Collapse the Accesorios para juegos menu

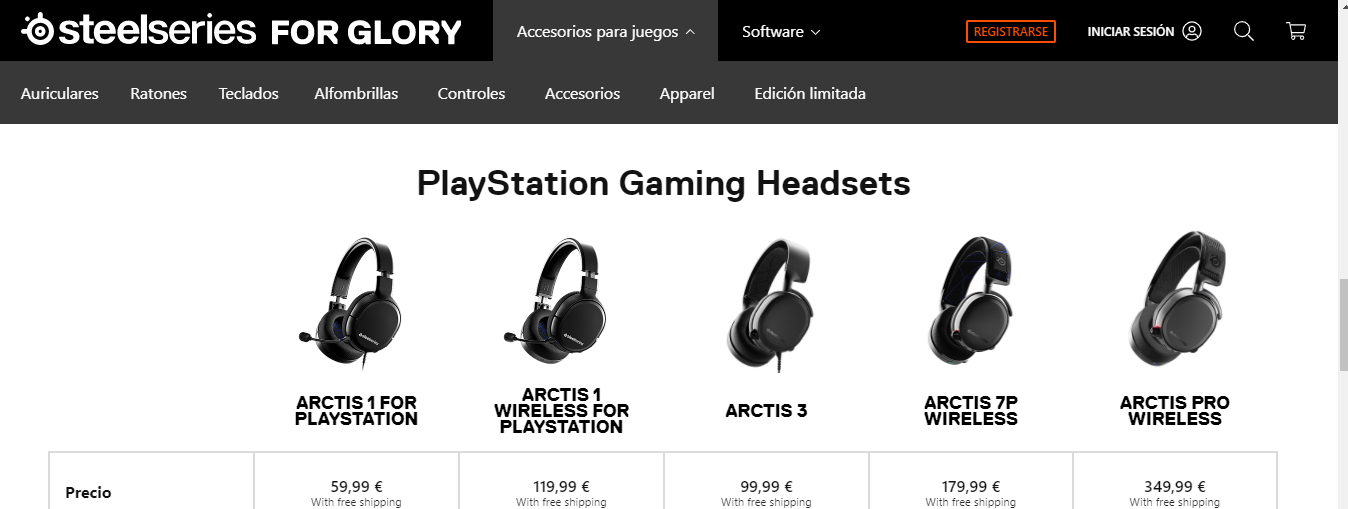coord(605,31)
